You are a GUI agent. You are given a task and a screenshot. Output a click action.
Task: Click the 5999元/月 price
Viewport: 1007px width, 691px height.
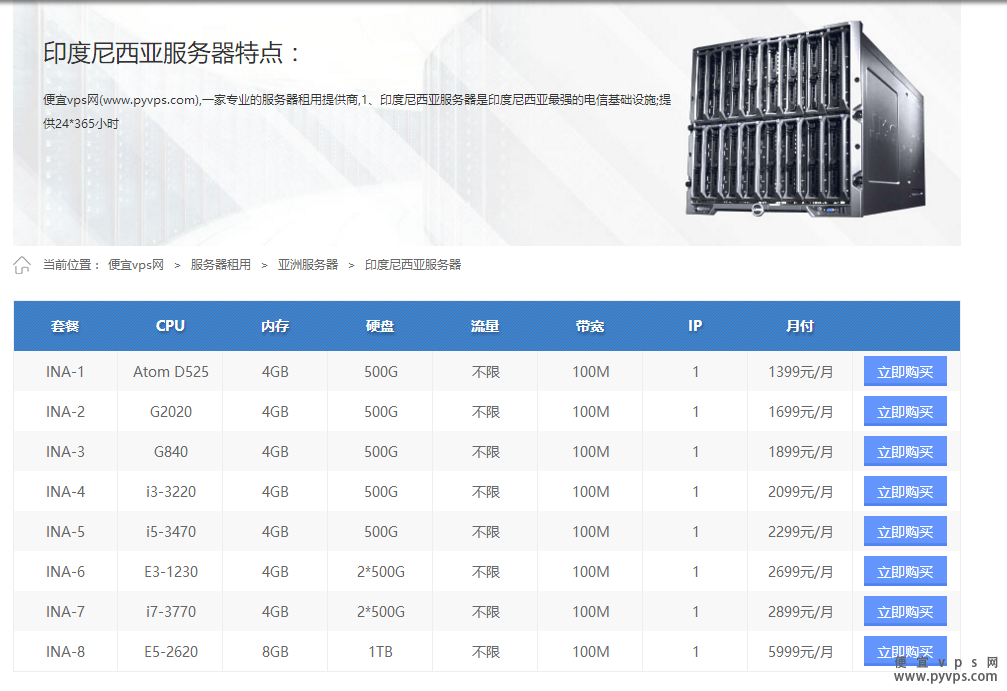[x=801, y=652]
